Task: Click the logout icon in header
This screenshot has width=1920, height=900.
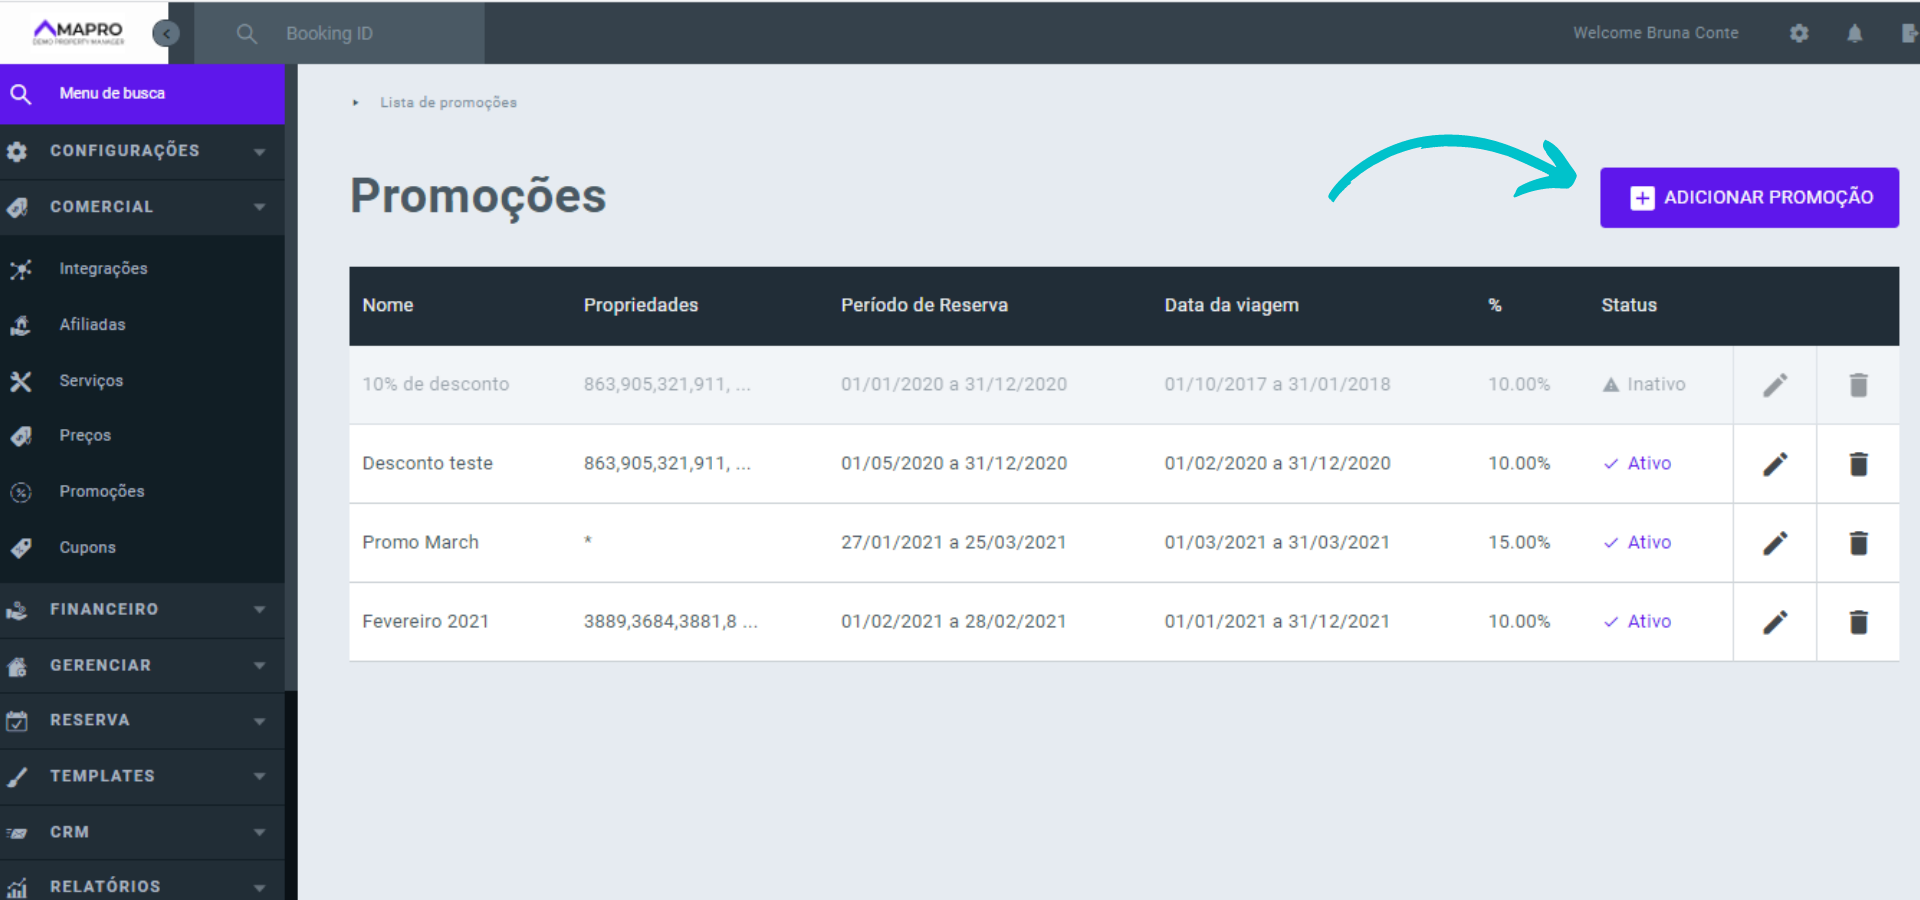Action: (x=1908, y=33)
